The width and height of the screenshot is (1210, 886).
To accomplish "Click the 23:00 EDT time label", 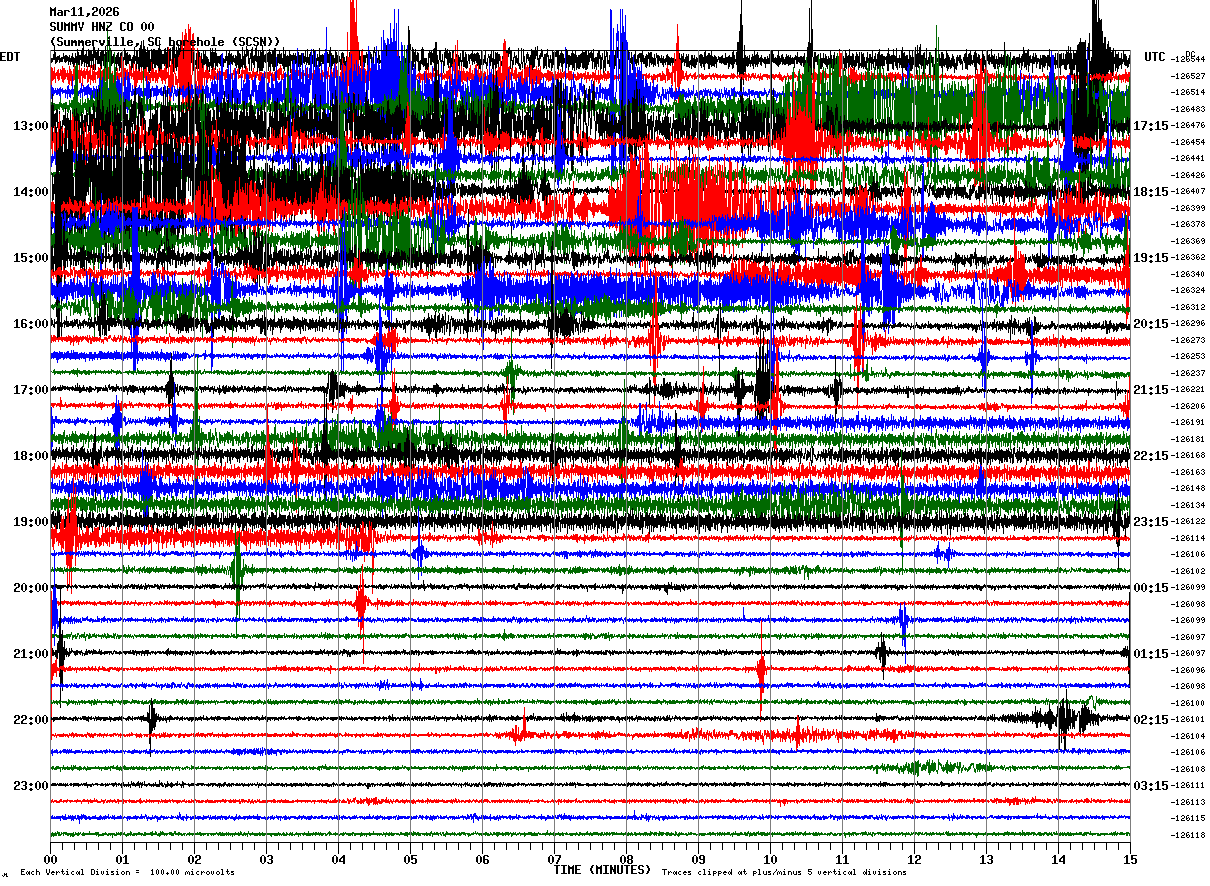I will coord(31,785).
